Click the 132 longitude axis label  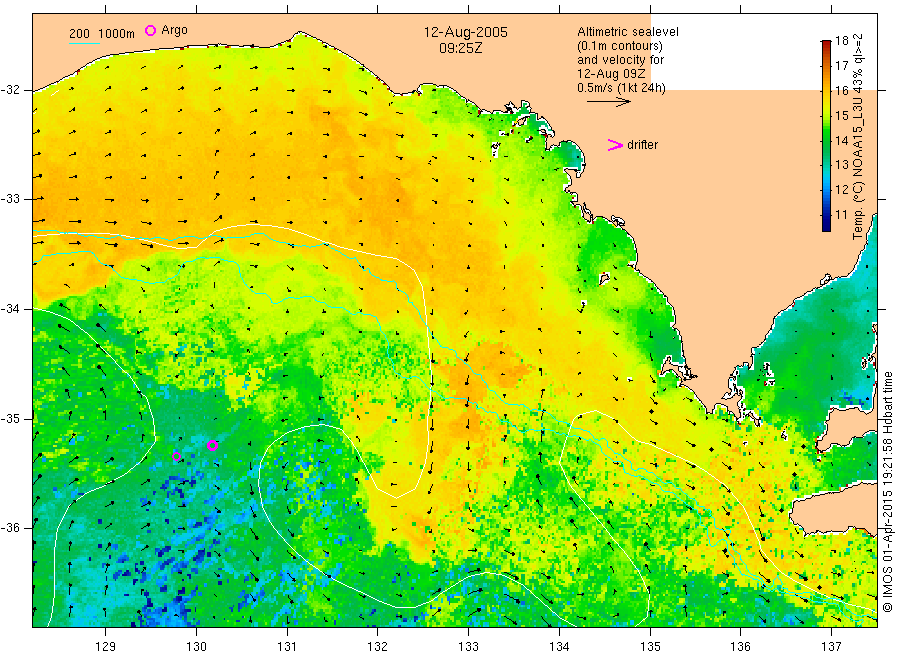click(378, 647)
